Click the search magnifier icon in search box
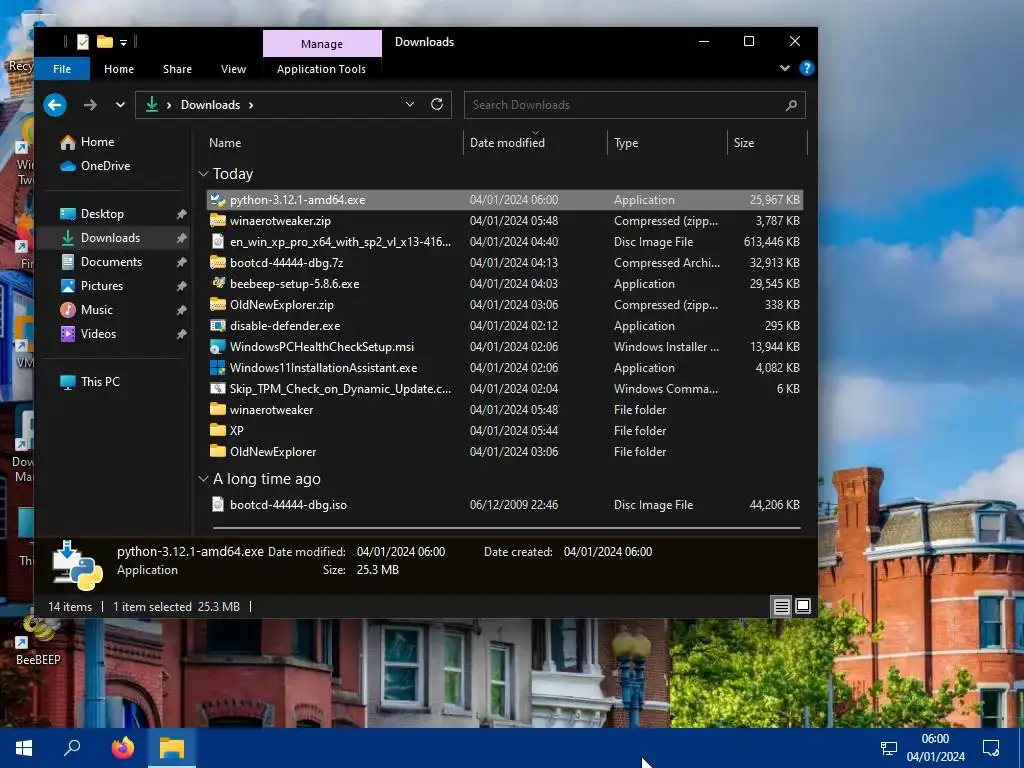 pyautogui.click(x=791, y=105)
